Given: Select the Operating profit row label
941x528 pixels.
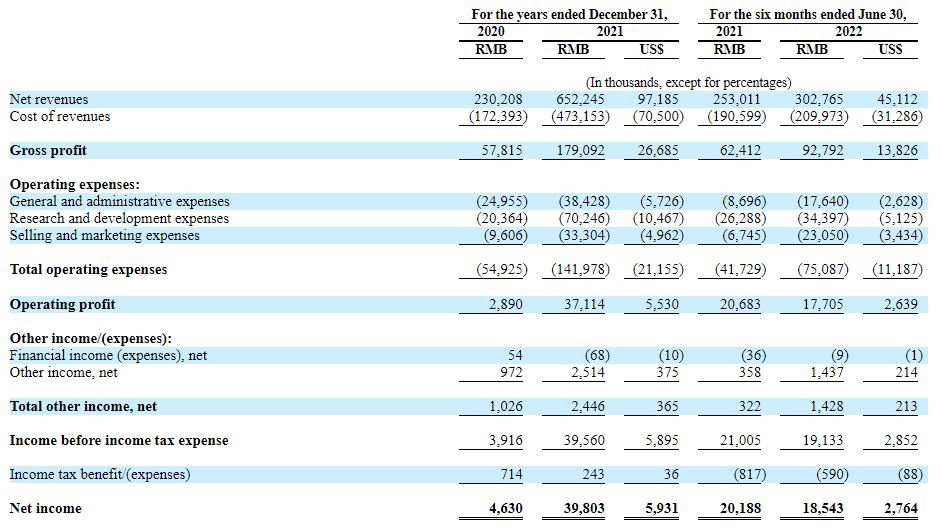Looking at the screenshot, I should click(62, 304).
